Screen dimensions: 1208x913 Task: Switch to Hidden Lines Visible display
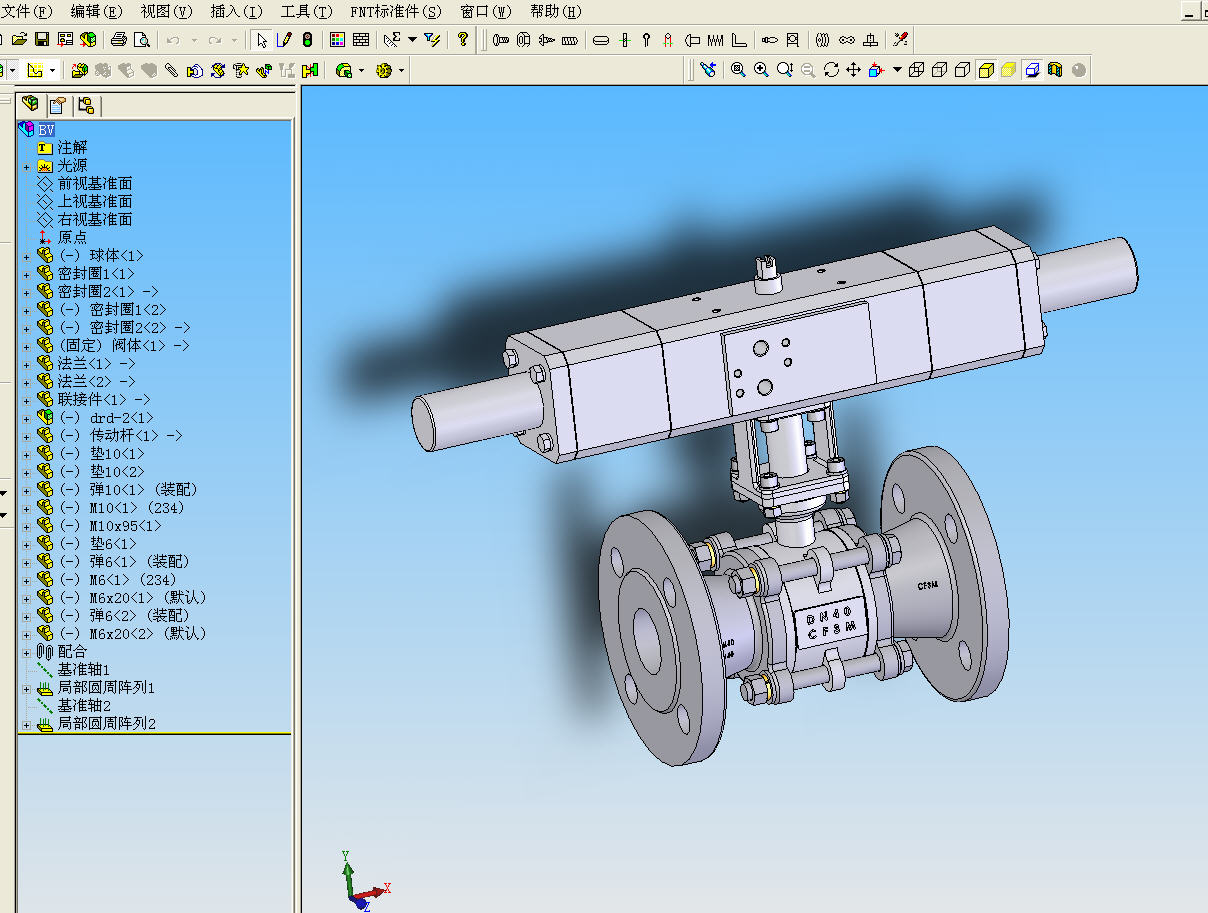pyautogui.click(x=939, y=70)
